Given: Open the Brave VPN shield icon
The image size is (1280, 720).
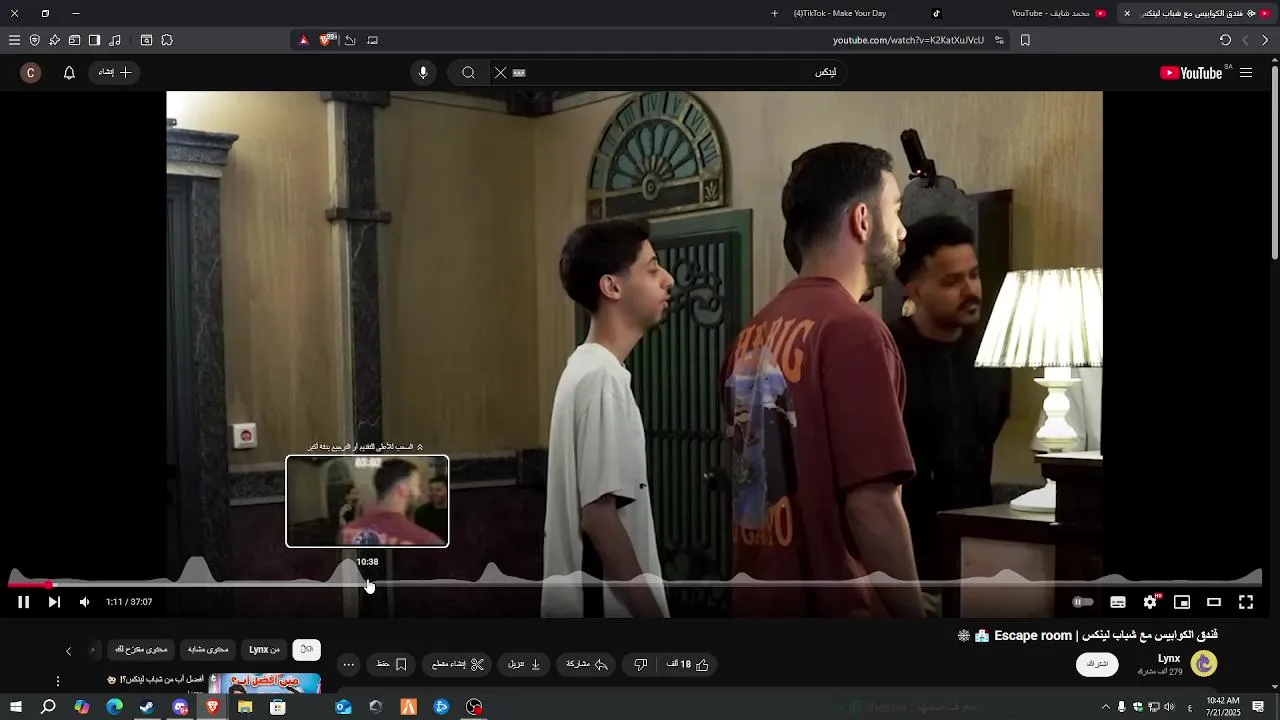Looking at the screenshot, I should pos(35,40).
